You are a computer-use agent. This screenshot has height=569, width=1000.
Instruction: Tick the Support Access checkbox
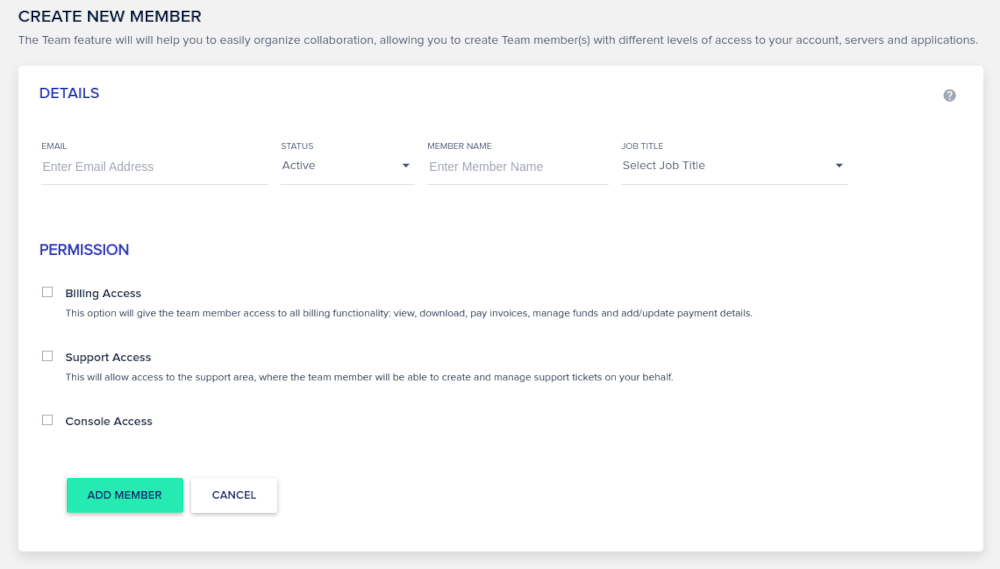[x=47, y=356]
